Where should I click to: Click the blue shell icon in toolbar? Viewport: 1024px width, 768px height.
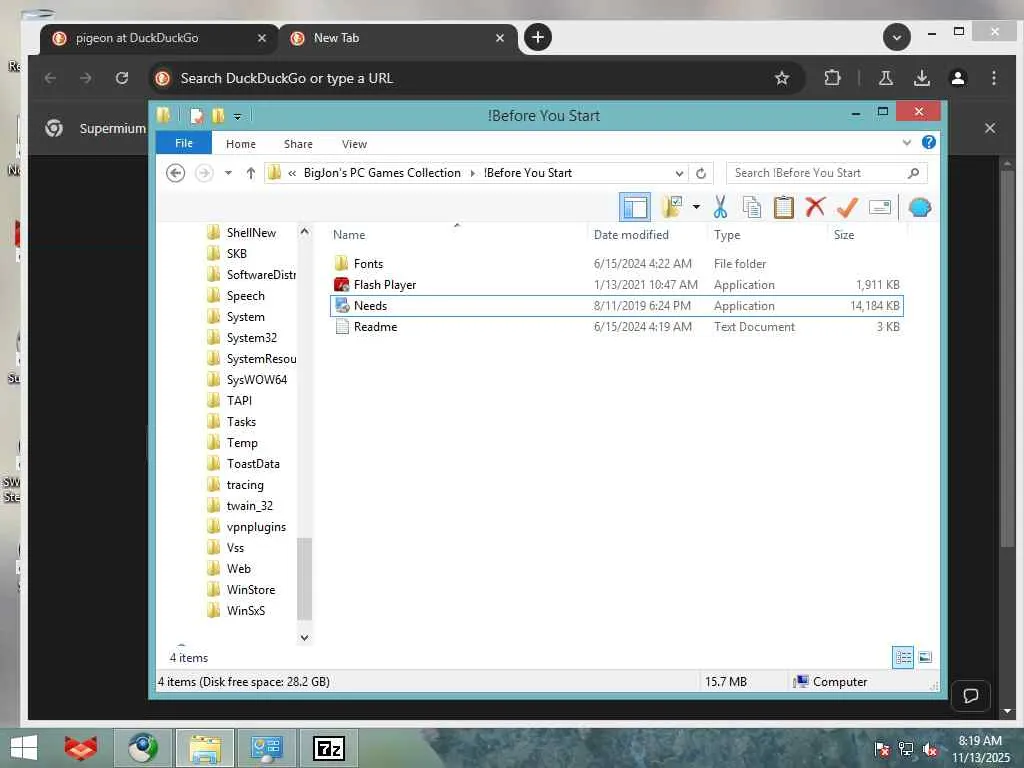tap(920, 208)
